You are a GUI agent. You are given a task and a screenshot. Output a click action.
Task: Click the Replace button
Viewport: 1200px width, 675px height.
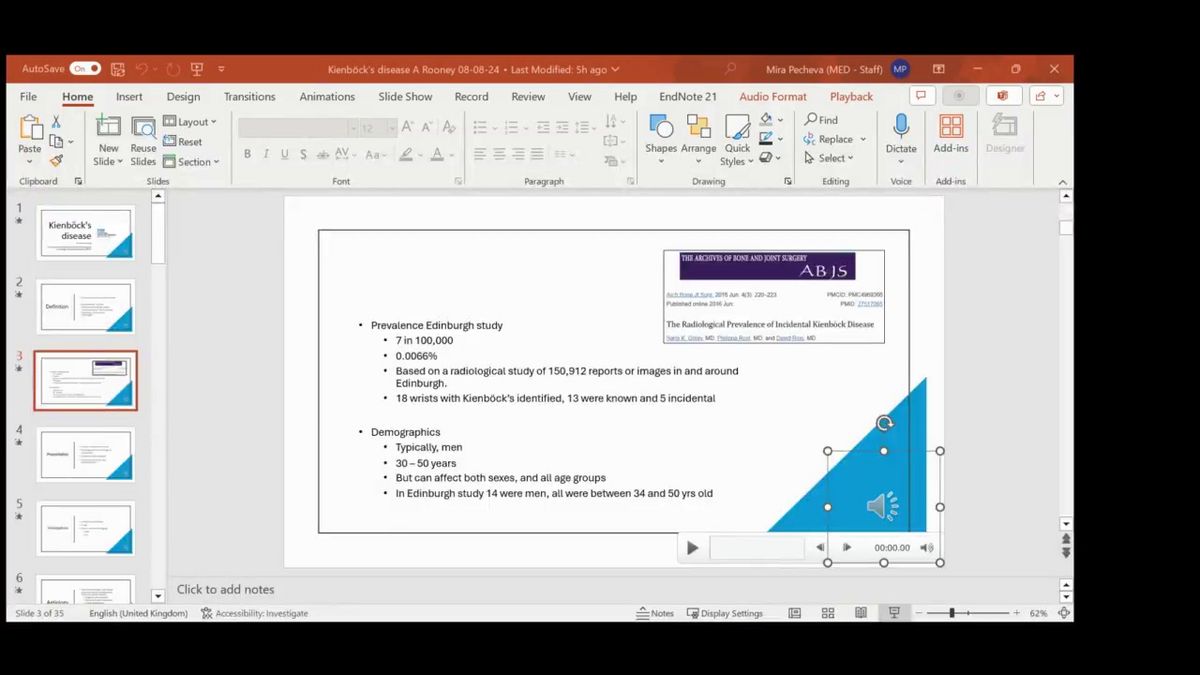pyautogui.click(x=835, y=139)
